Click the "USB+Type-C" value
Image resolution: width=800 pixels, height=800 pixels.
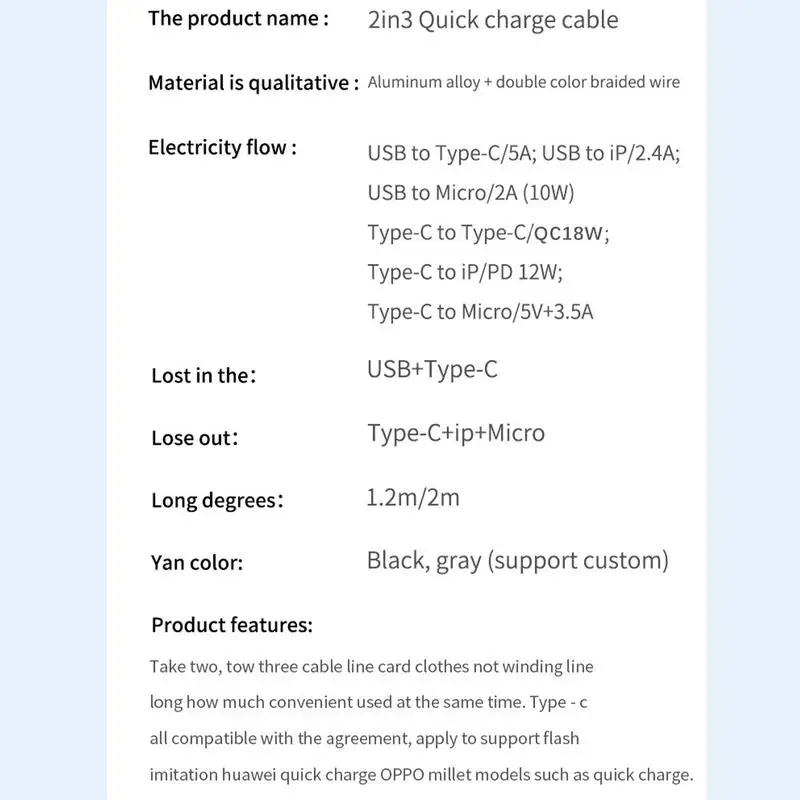pyautogui.click(x=432, y=370)
